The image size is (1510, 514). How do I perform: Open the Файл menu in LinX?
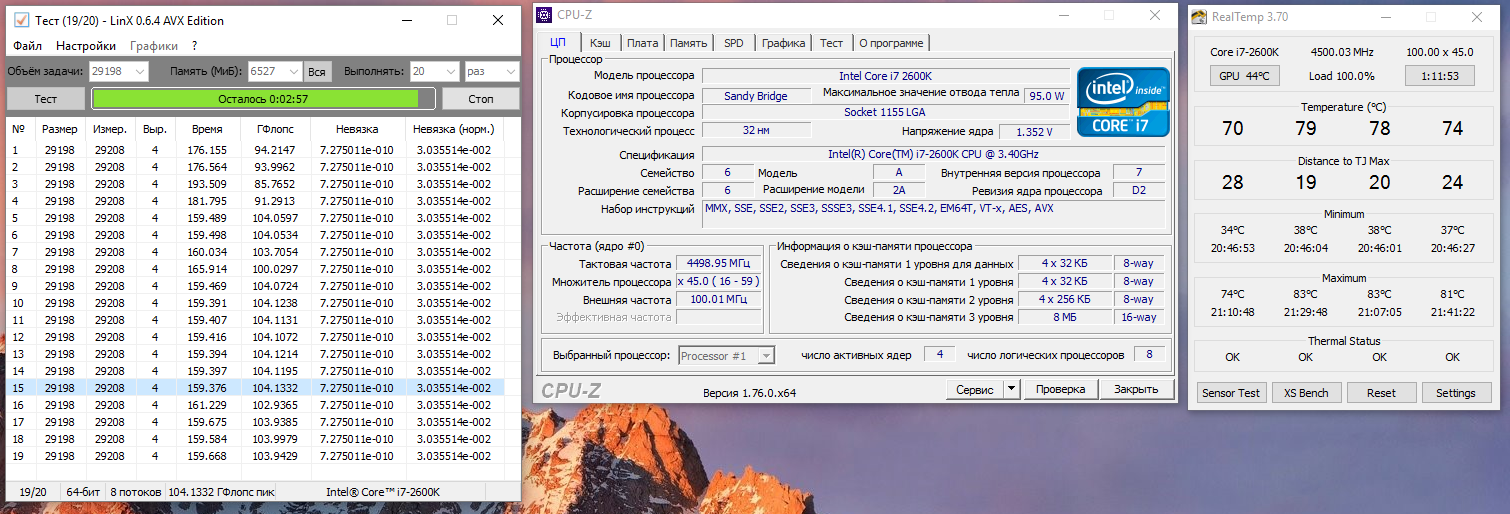click(x=28, y=46)
